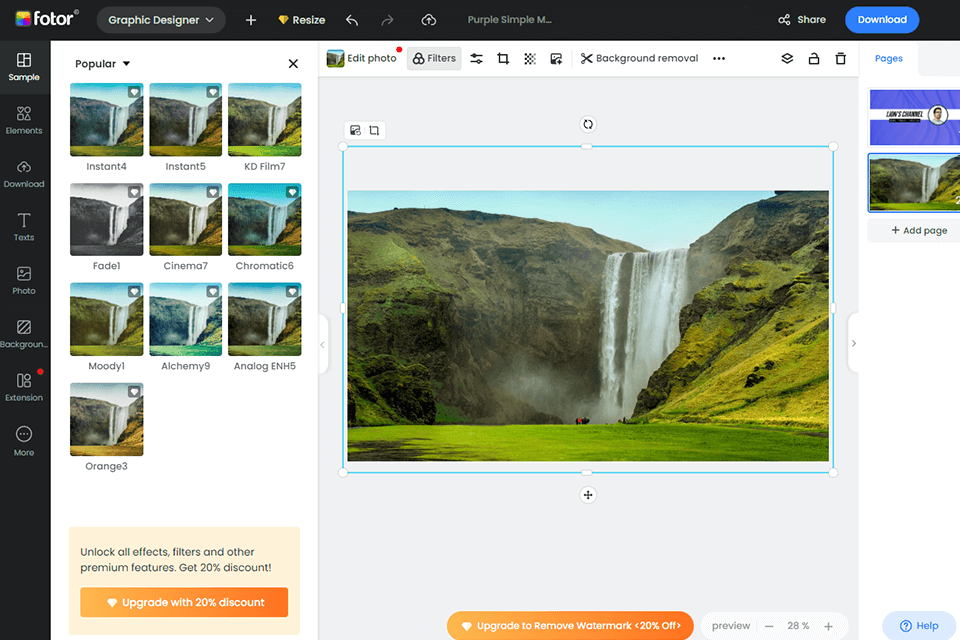This screenshot has height=640, width=960.
Task: Switch to the Pages tab
Action: pyautogui.click(x=888, y=59)
